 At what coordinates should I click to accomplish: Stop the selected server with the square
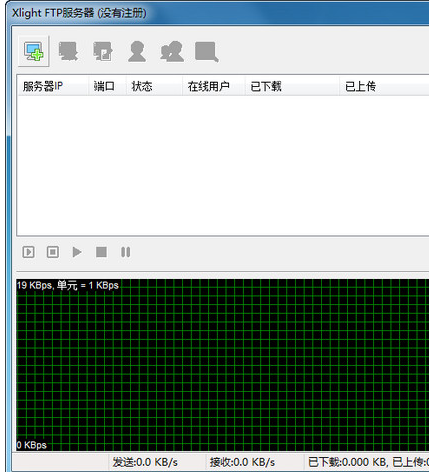(101, 252)
